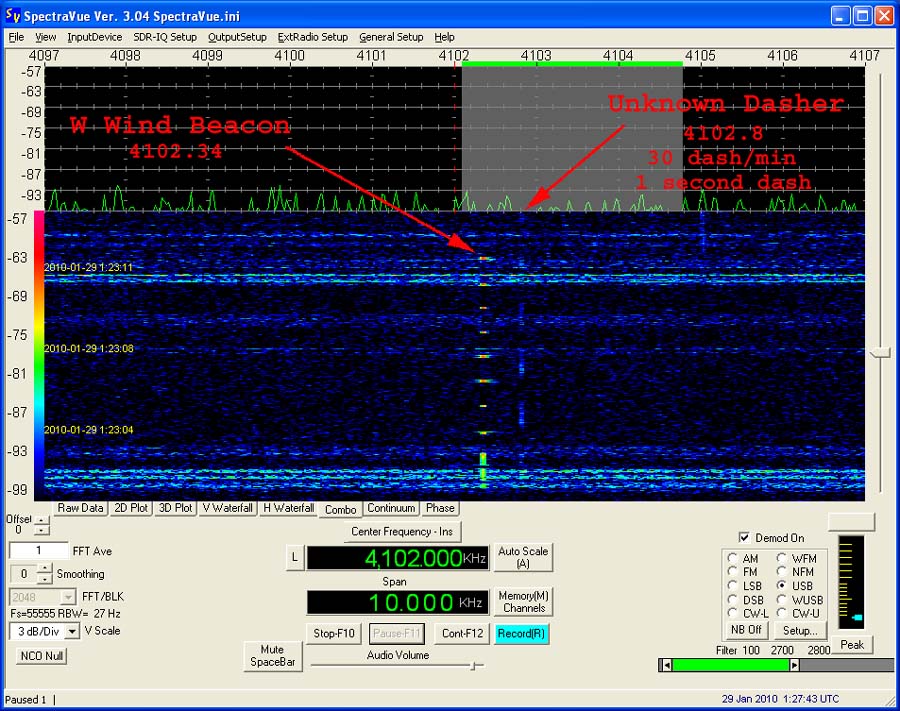Viewport: 900px width, 711px height.
Task: Expand the V Scale dB/Div dropdown
Action: (x=72, y=632)
